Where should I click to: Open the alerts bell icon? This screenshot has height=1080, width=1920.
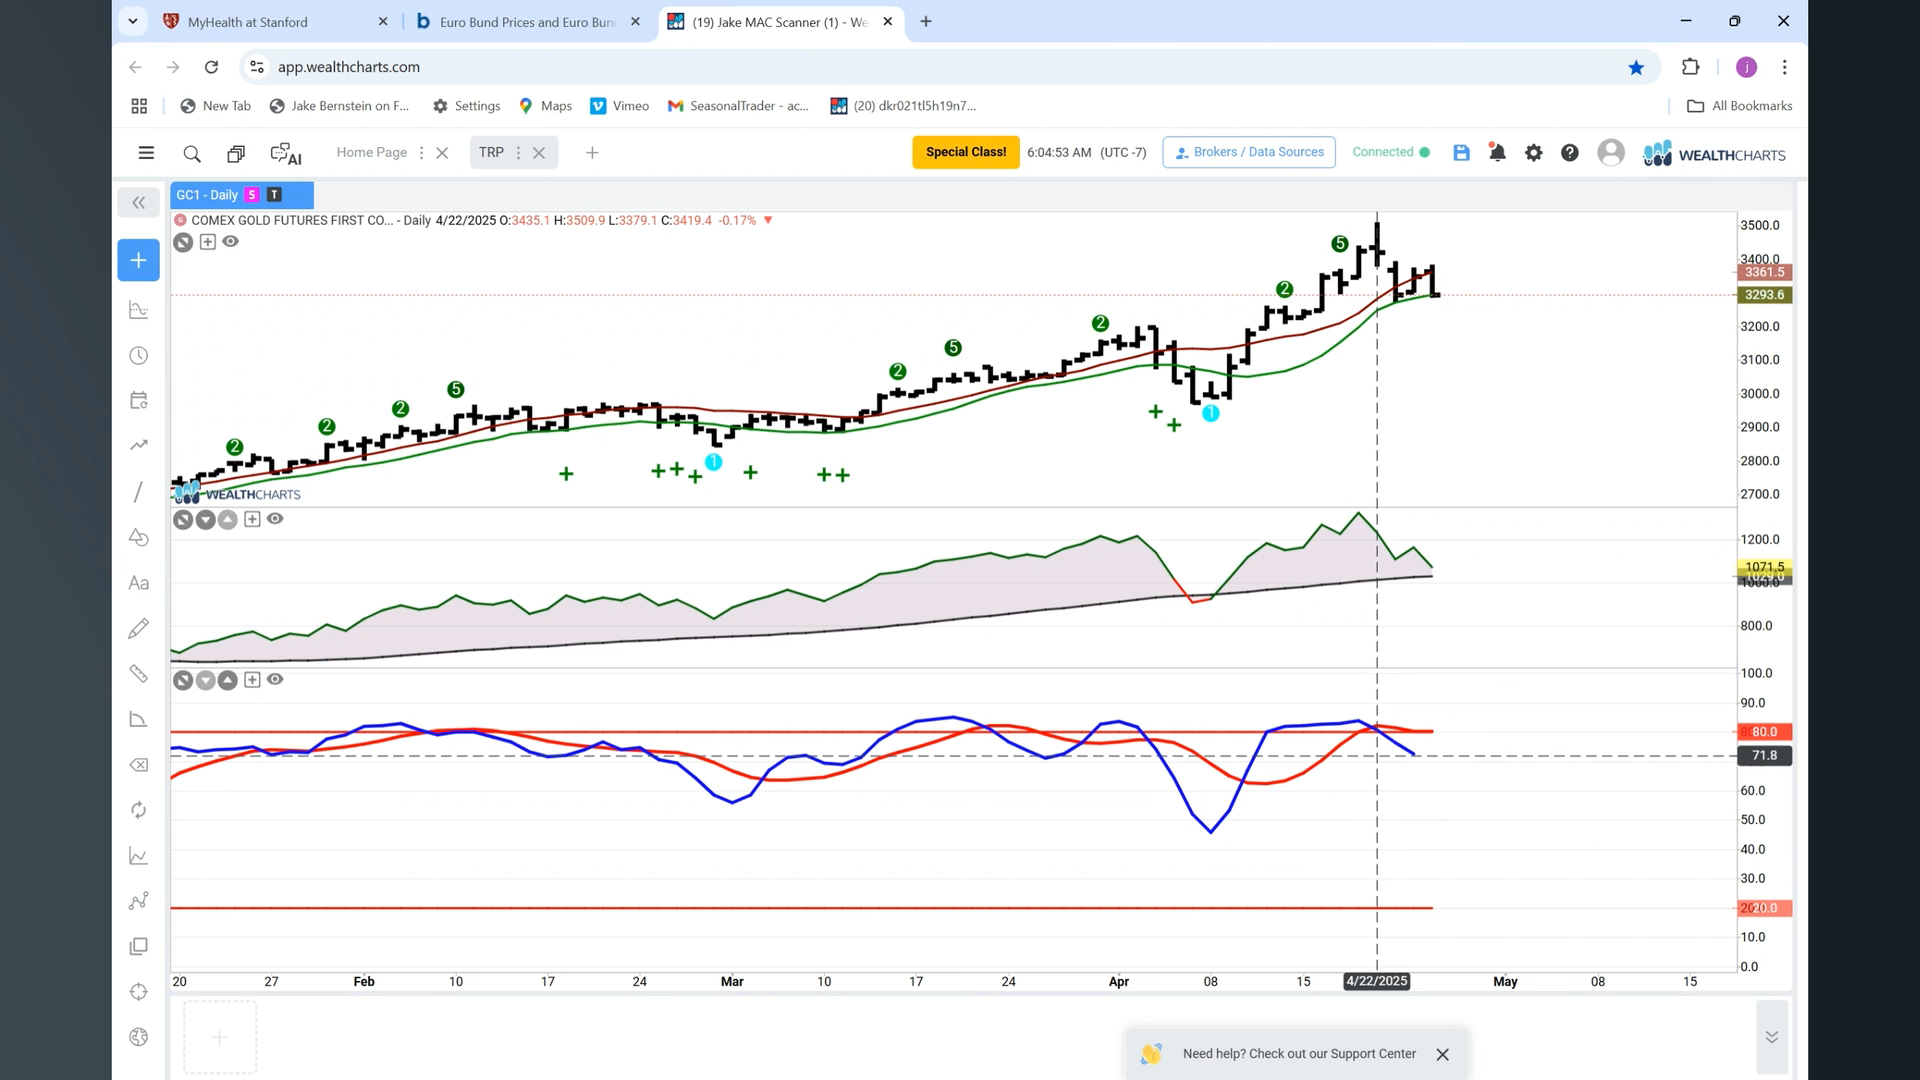tap(1497, 153)
